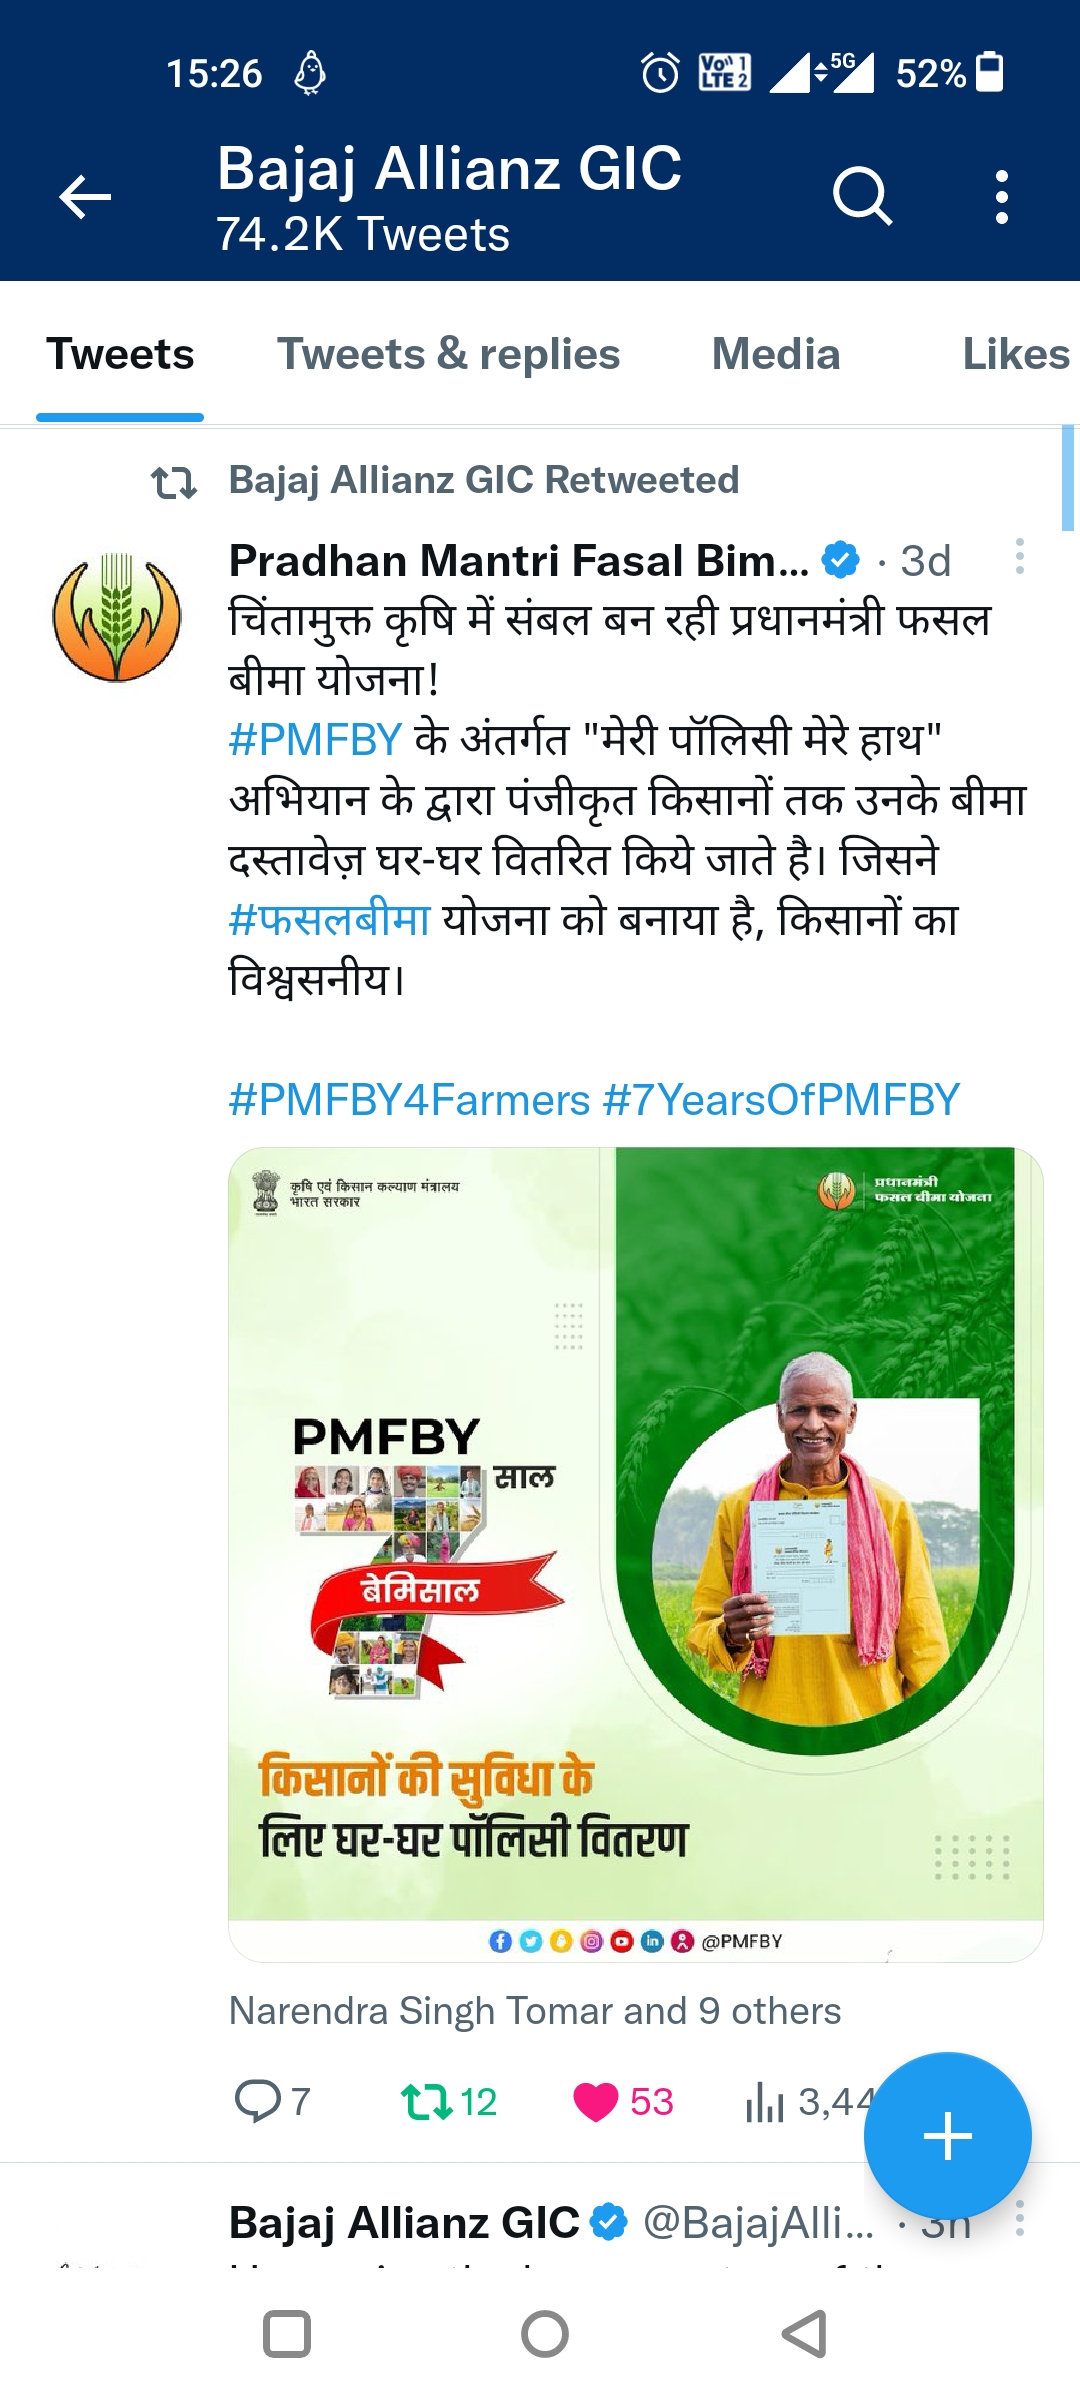Open Pradhan Mantri Fasal Bima avatar
This screenshot has height=2400, width=1080.
tap(117, 617)
